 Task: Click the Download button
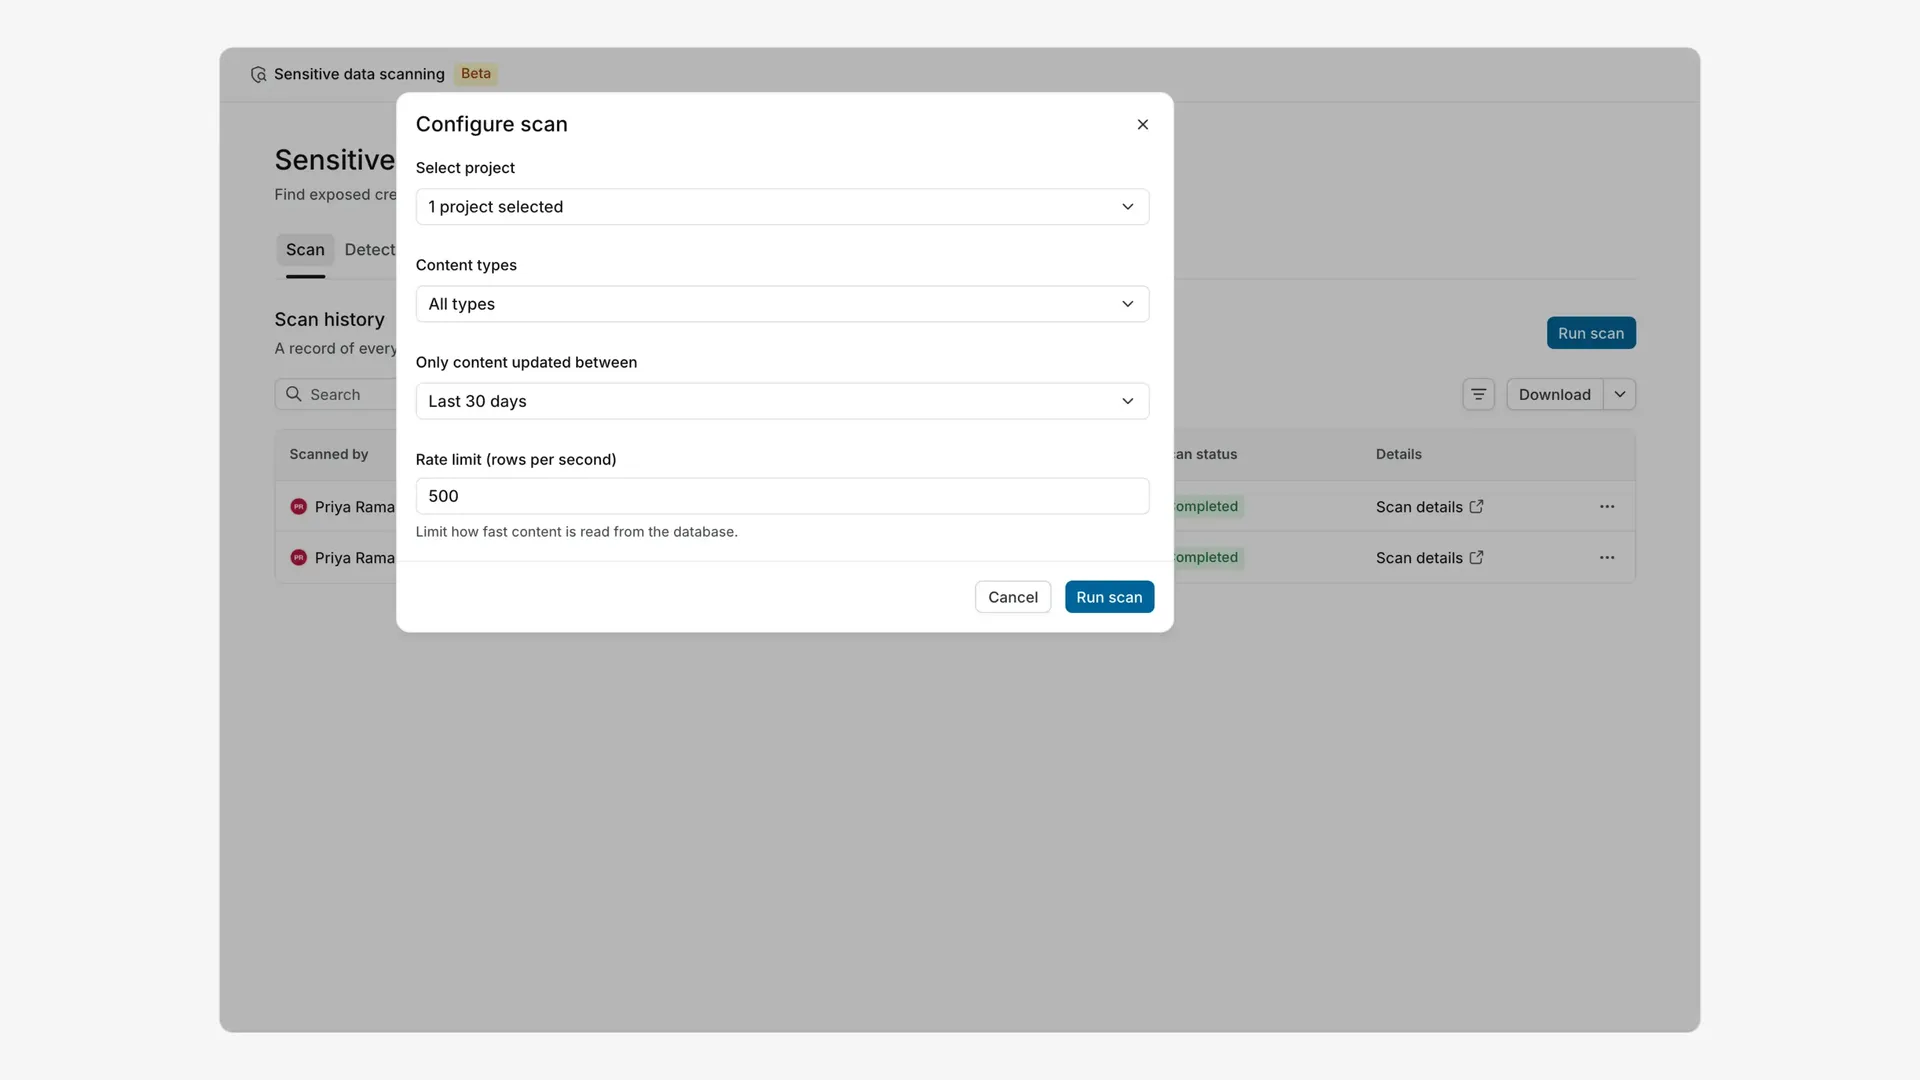[x=1554, y=394]
